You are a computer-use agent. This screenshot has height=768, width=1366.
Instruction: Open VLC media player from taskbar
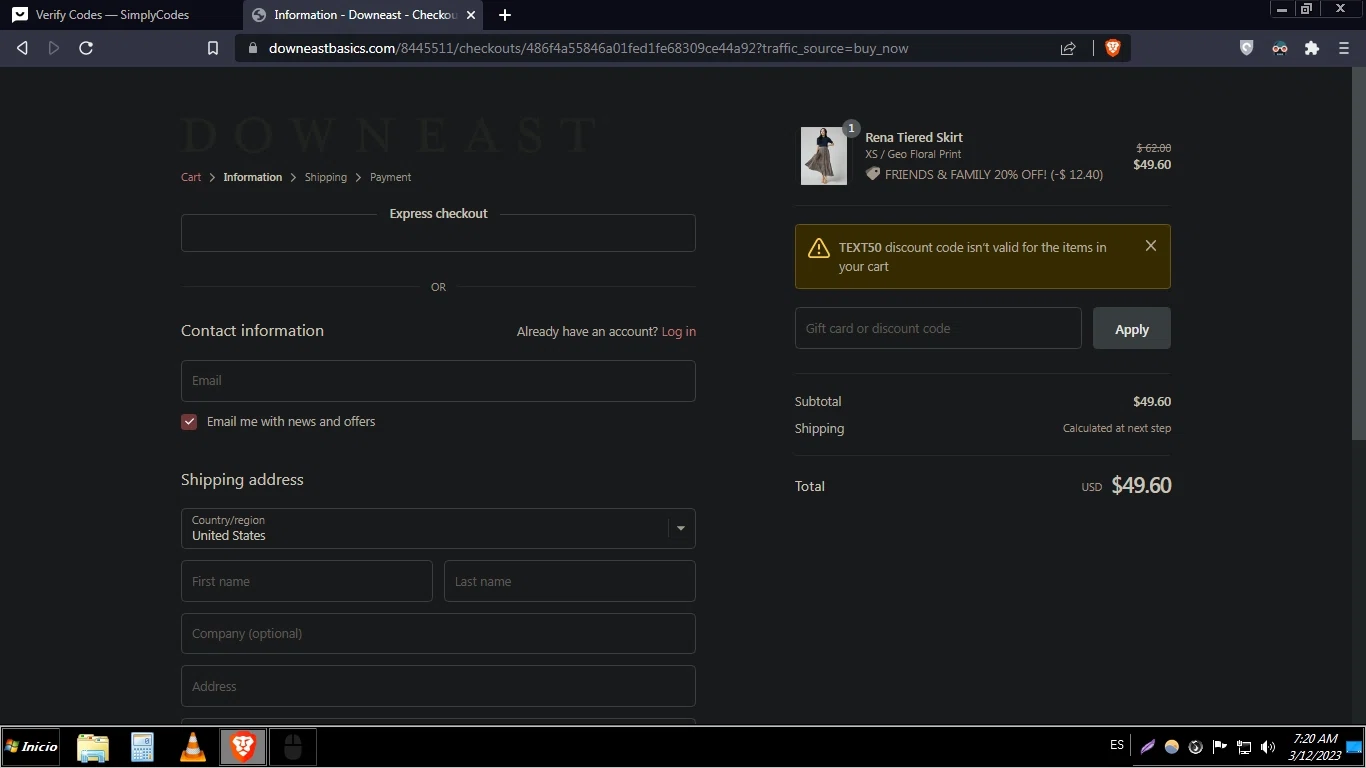pos(193,747)
